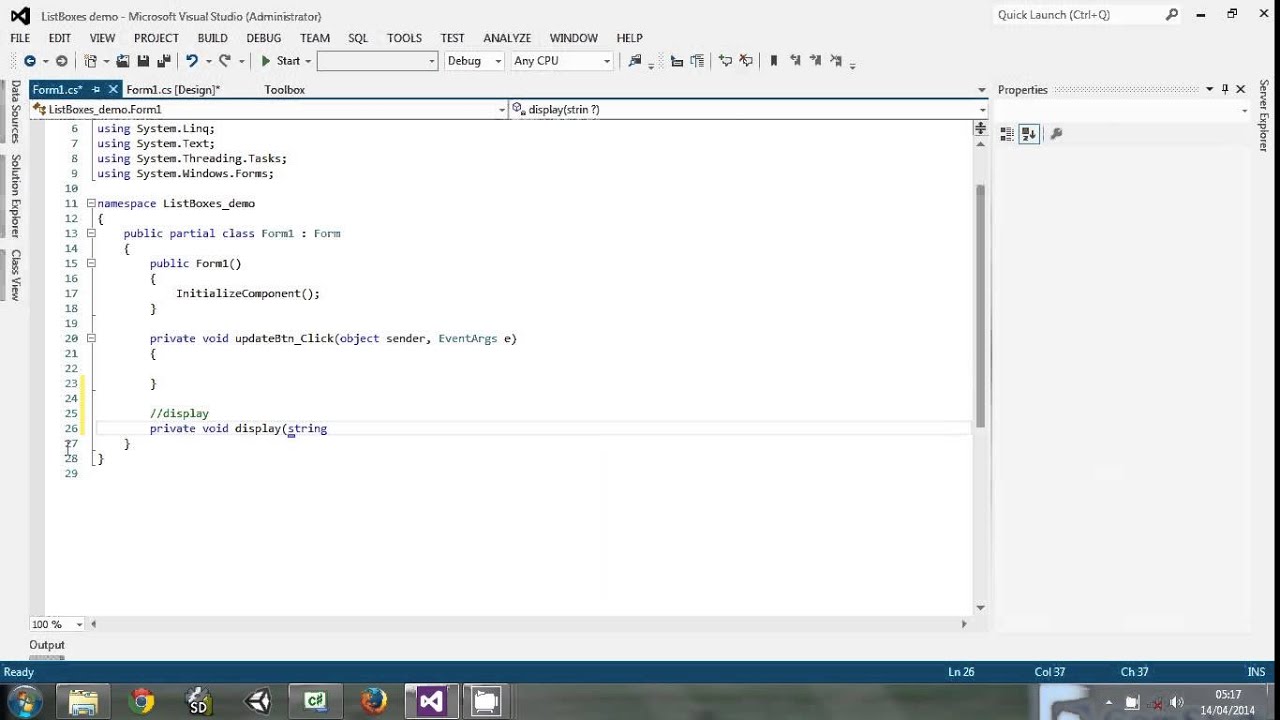Open the Data Sources side tab
This screenshot has height=720, width=1280.
pos(15,112)
